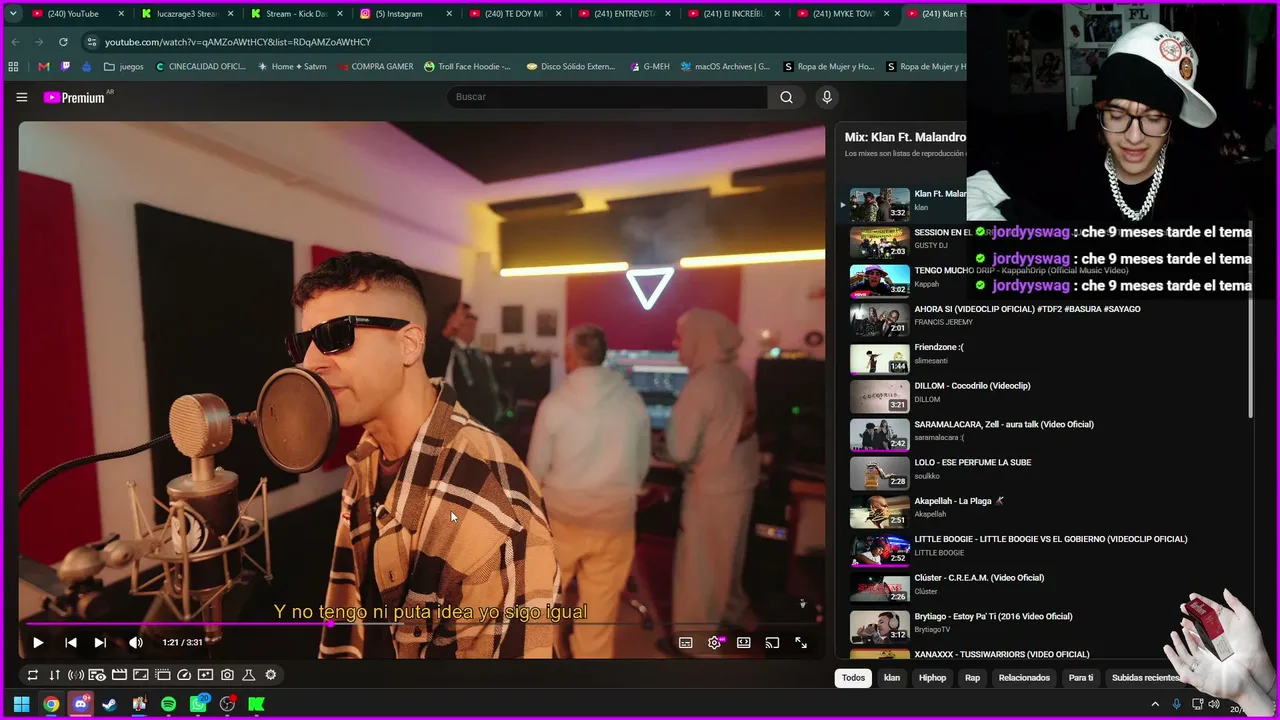Seek on the video progress bar

(421, 624)
